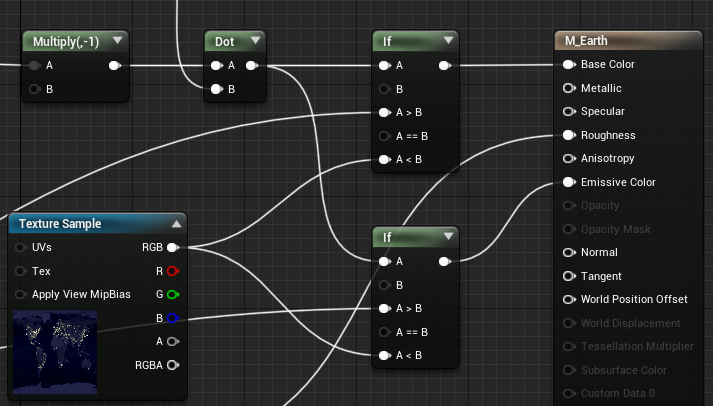Select the Texture Sample node title bar
The image size is (713, 406).
point(97,224)
